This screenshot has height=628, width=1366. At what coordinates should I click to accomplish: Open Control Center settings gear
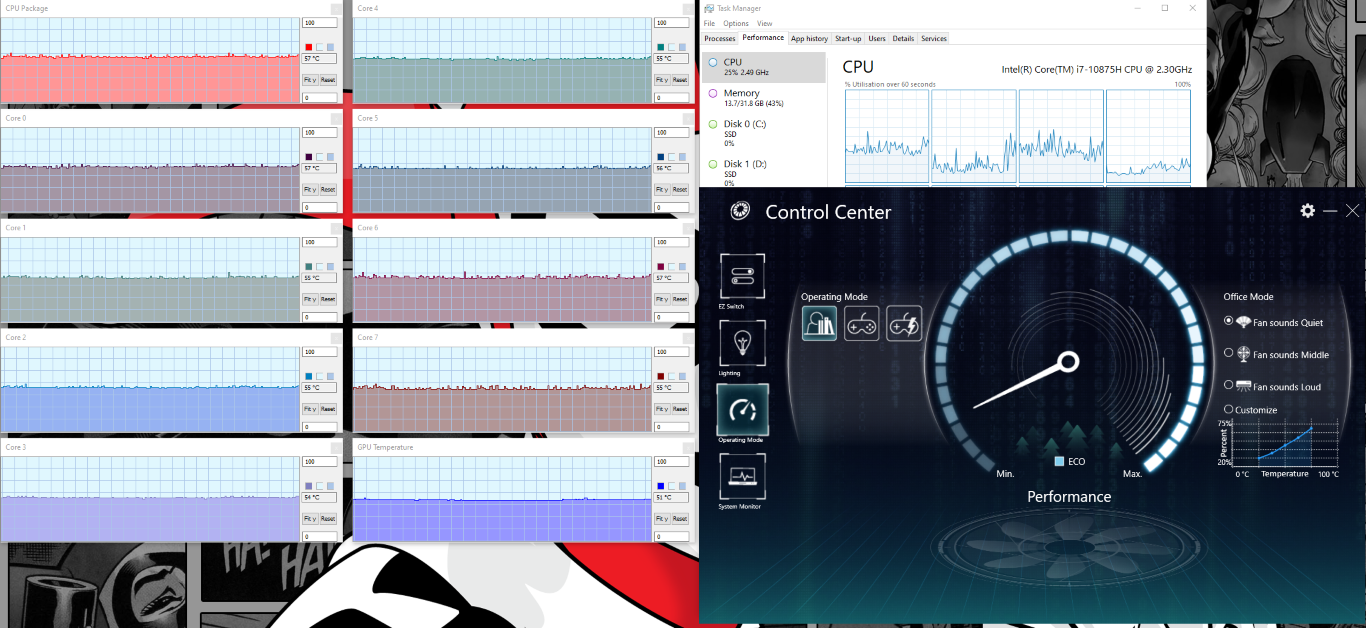point(1307,211)
